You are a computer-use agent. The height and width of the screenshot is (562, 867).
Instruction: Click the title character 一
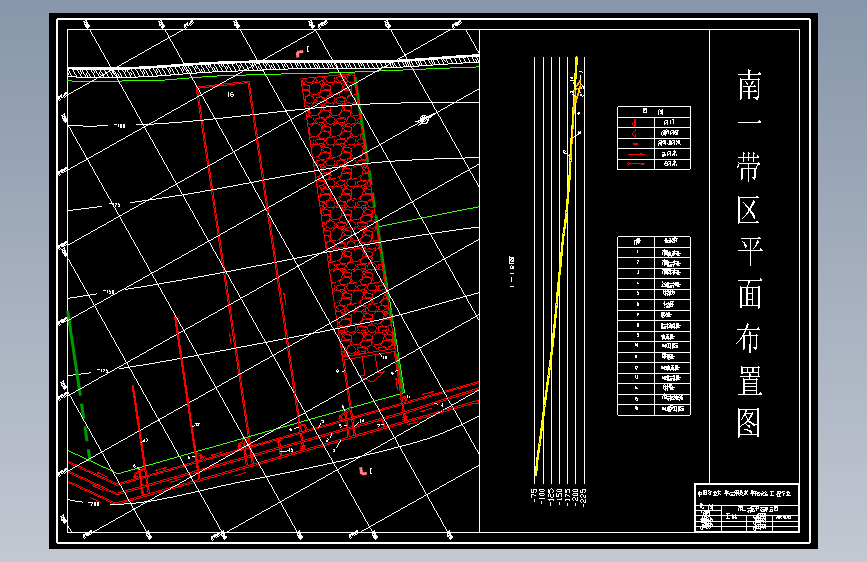(749, 122)
